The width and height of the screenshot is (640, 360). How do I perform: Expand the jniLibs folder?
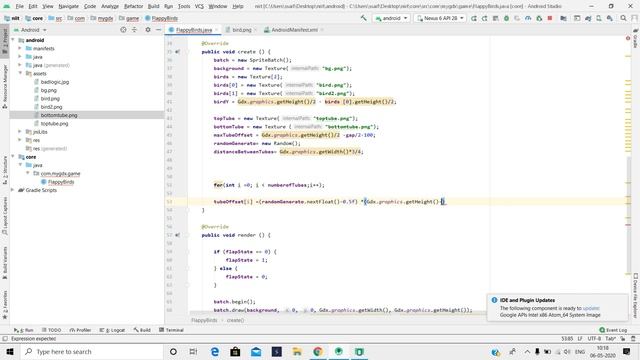pyautogui.click(x=20, y=131)
